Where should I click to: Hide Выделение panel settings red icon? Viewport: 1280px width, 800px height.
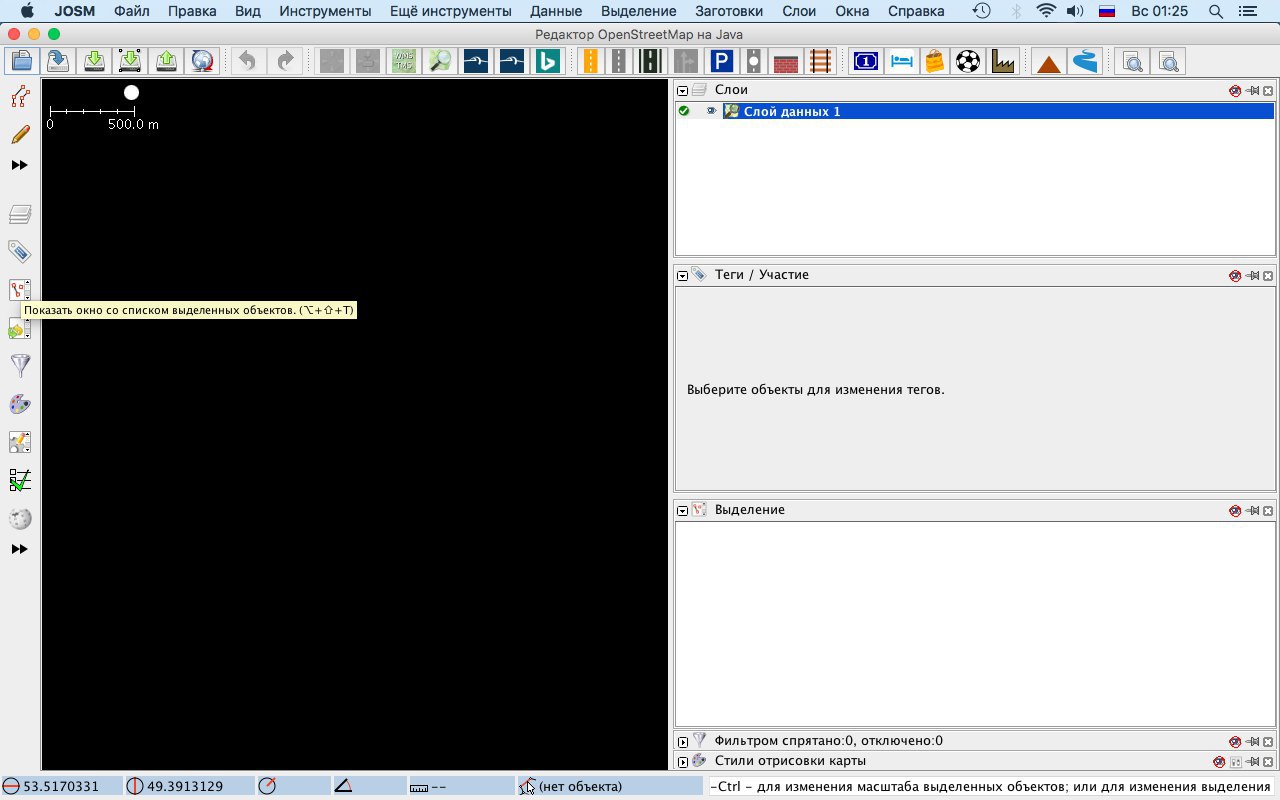pos(1235,511)
